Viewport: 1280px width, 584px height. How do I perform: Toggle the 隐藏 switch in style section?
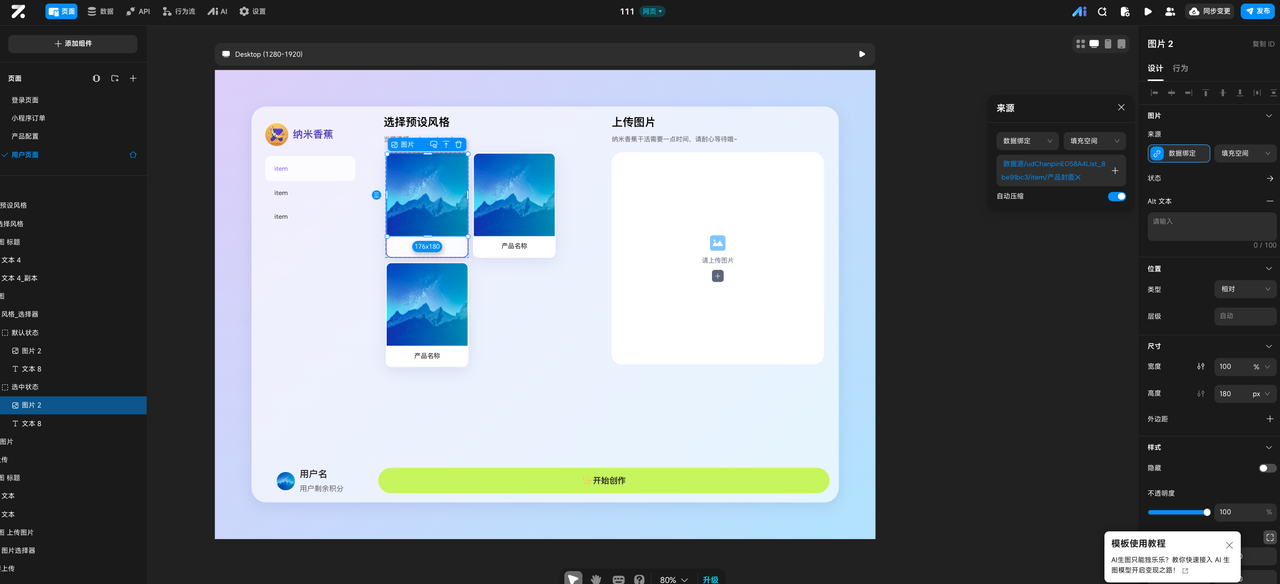tap(1267, 468)
